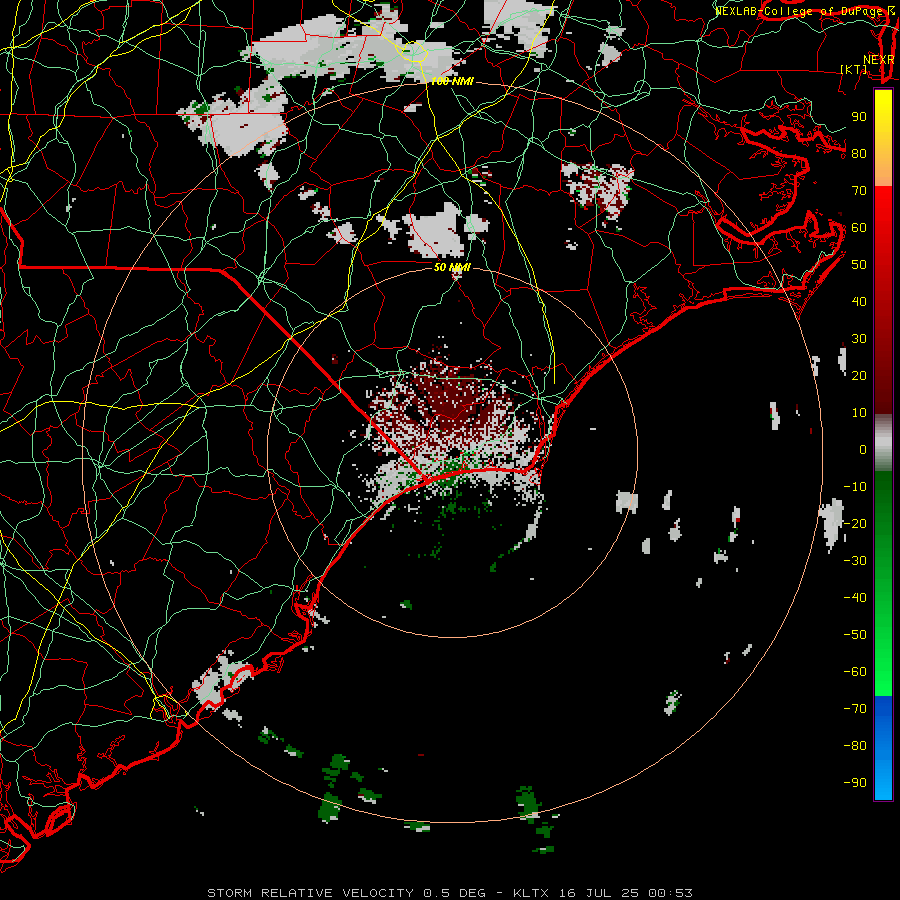Click the "0.5 DEG" elevation text in footer
The width and height of the screenshot is (900, 900).
click(x=455, y=893)
